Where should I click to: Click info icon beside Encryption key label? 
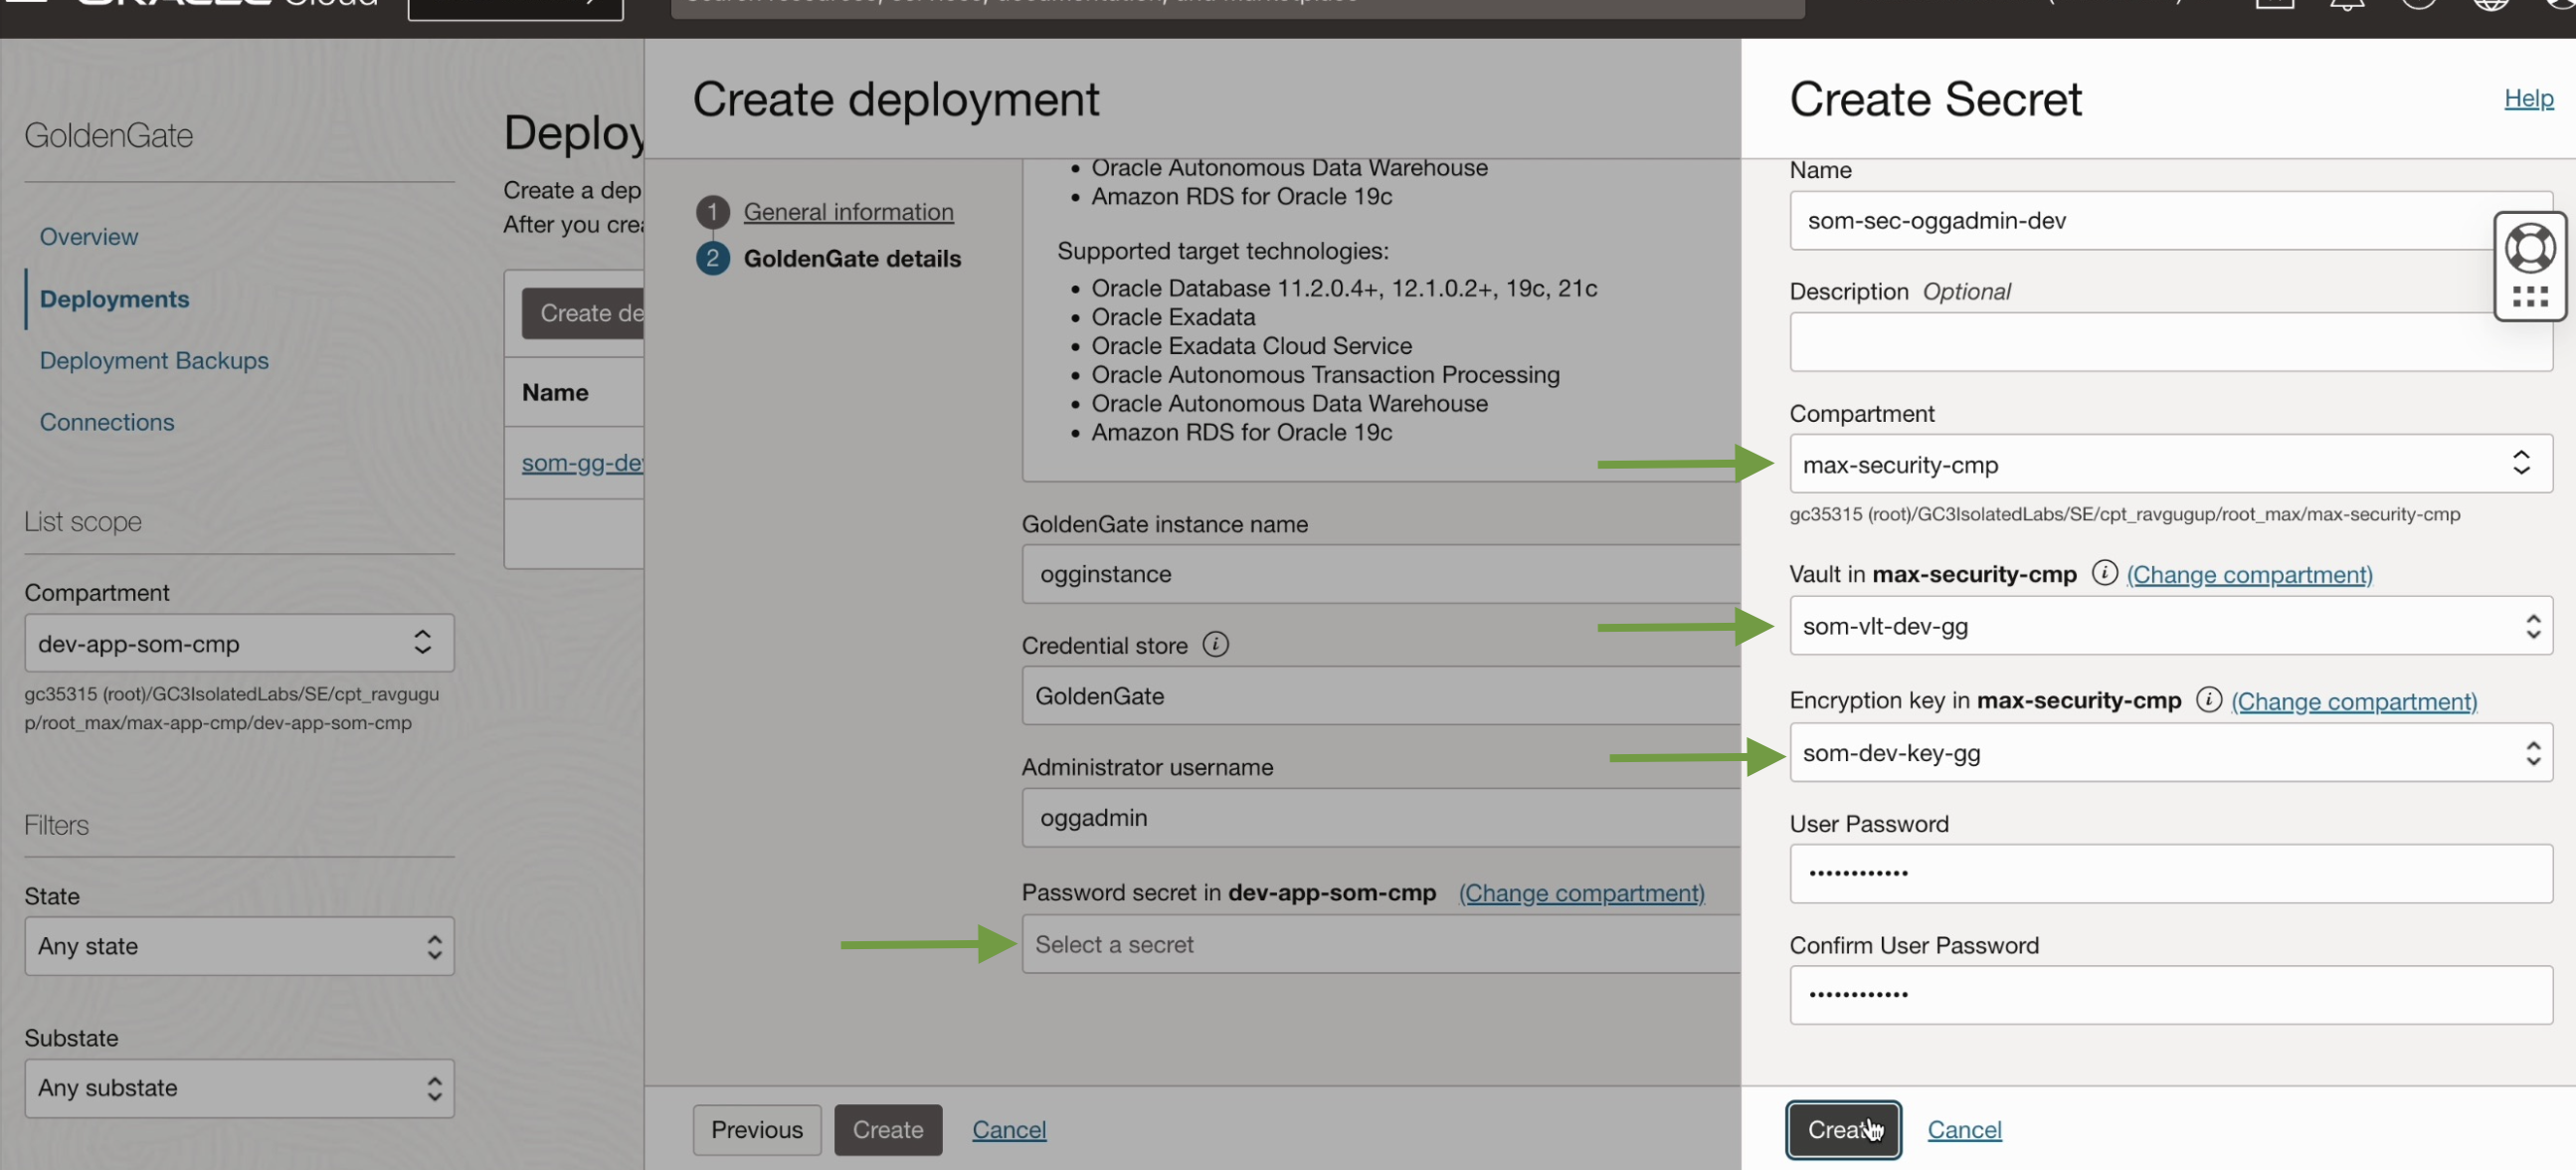tap(2208, 700)
